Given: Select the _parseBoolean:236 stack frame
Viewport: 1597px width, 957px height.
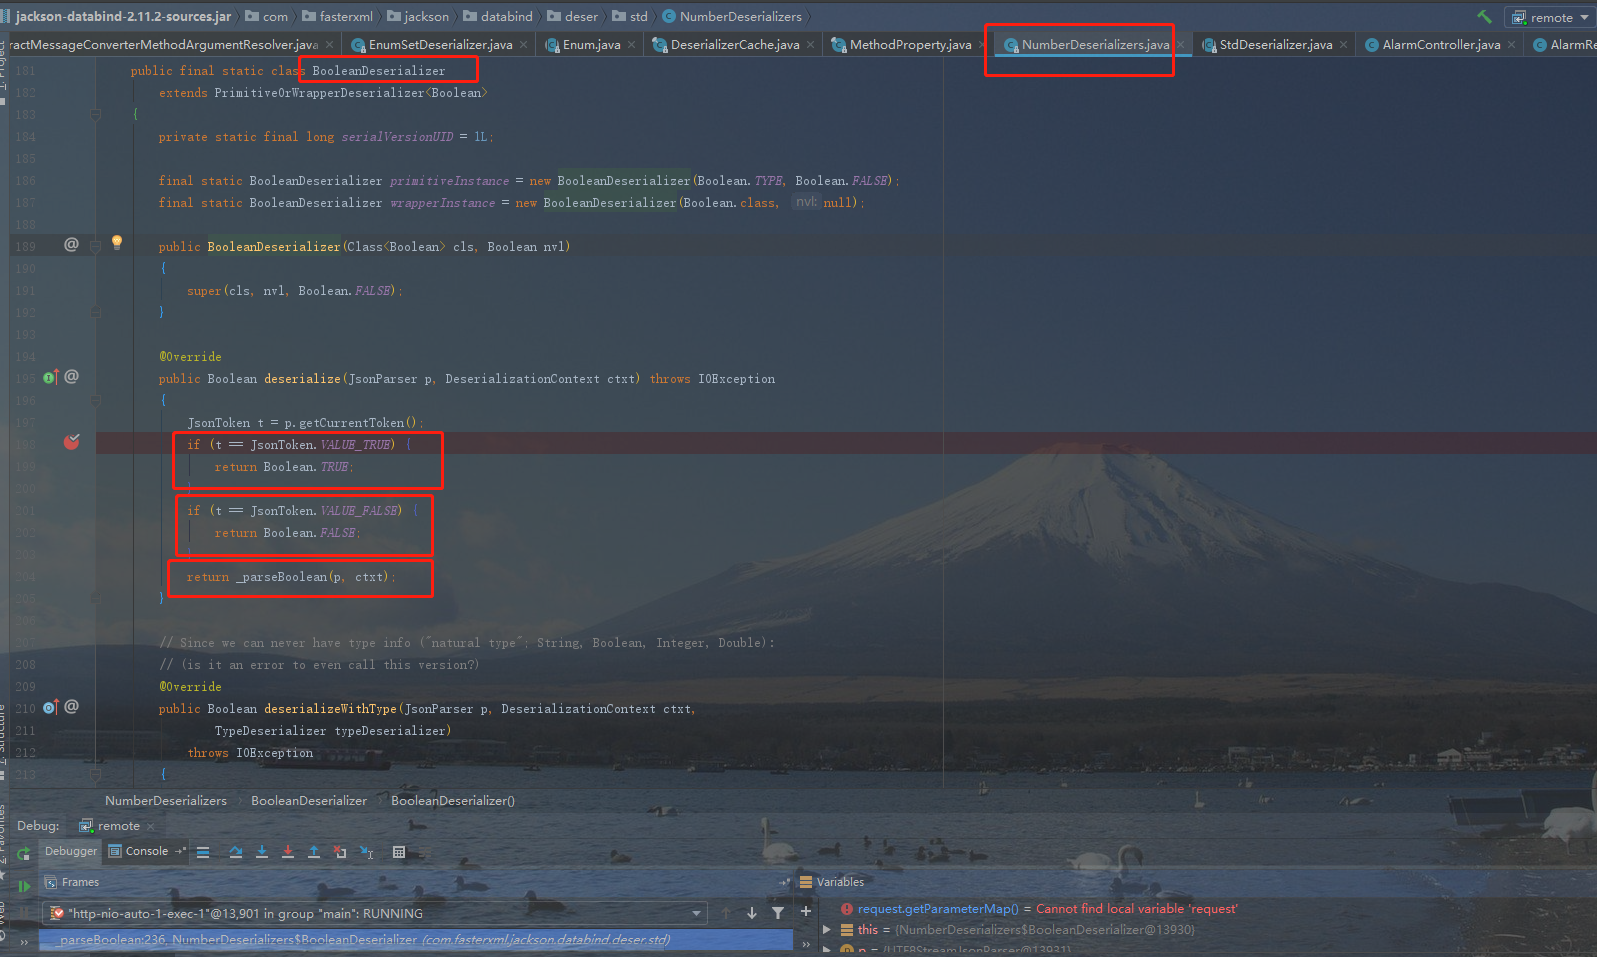Looking at the screenshot, I should tap(417, 939).
